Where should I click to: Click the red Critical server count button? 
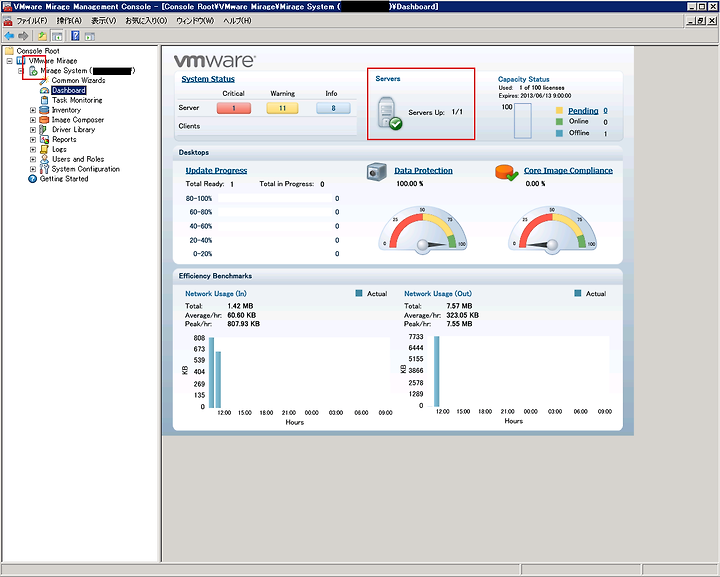coord(234,108)
